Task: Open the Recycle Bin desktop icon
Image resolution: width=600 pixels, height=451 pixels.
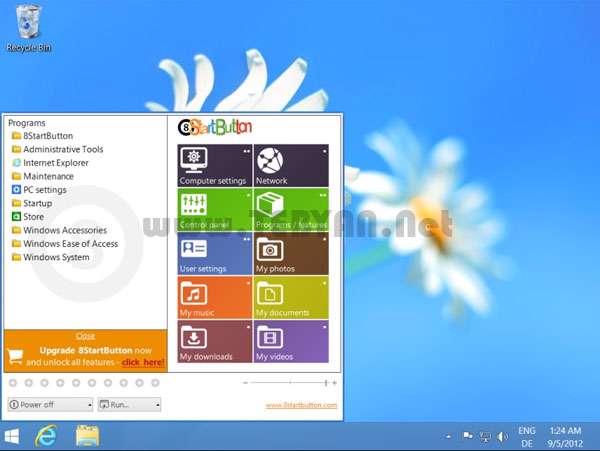Action: [x=28, y=28]
